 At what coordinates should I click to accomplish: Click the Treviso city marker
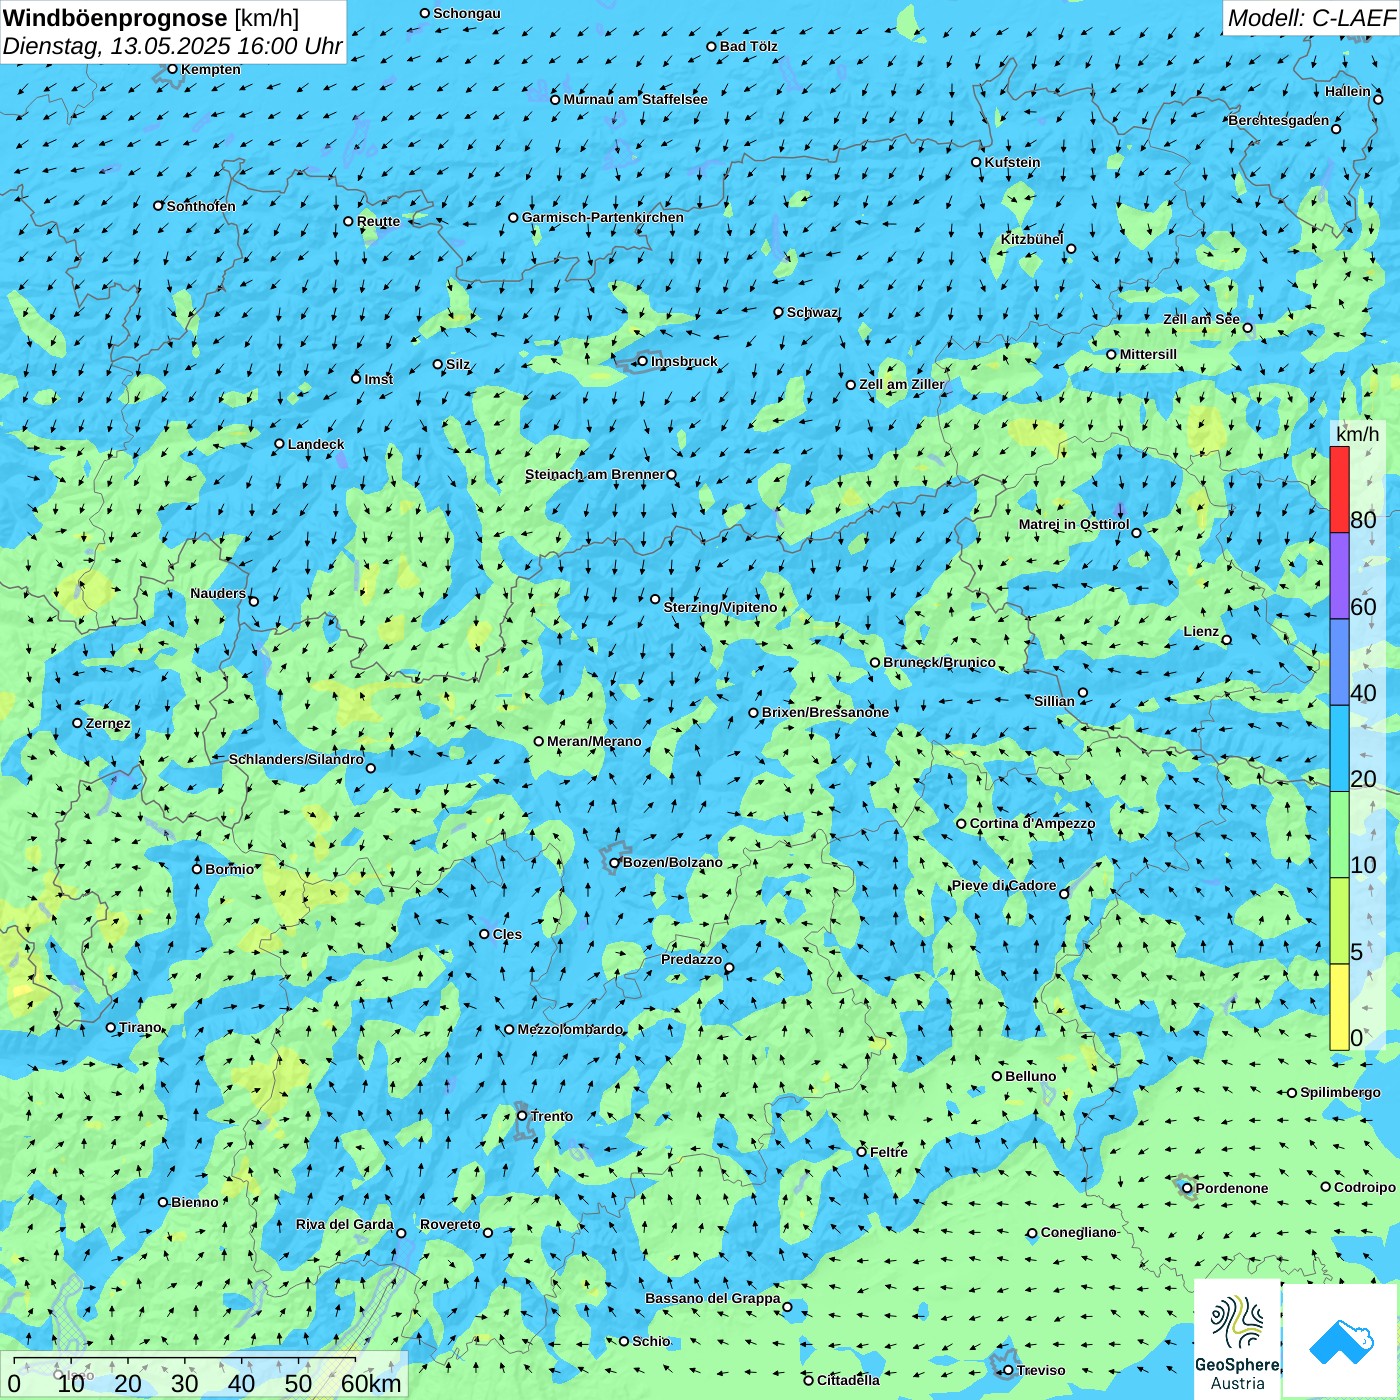[1008, 1370]
